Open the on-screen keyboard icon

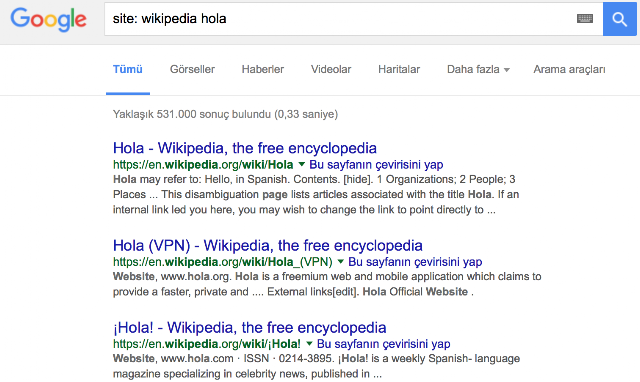[x=584, y=18]
